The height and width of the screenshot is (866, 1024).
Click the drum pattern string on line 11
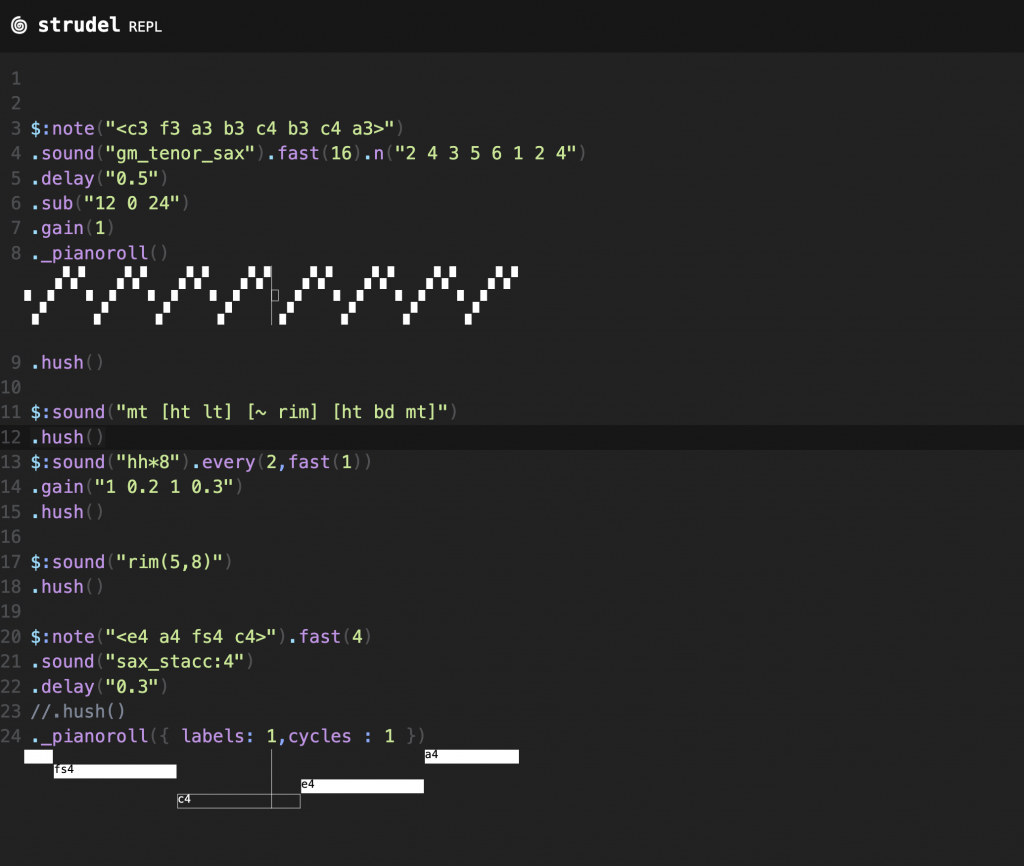(281, 412)
